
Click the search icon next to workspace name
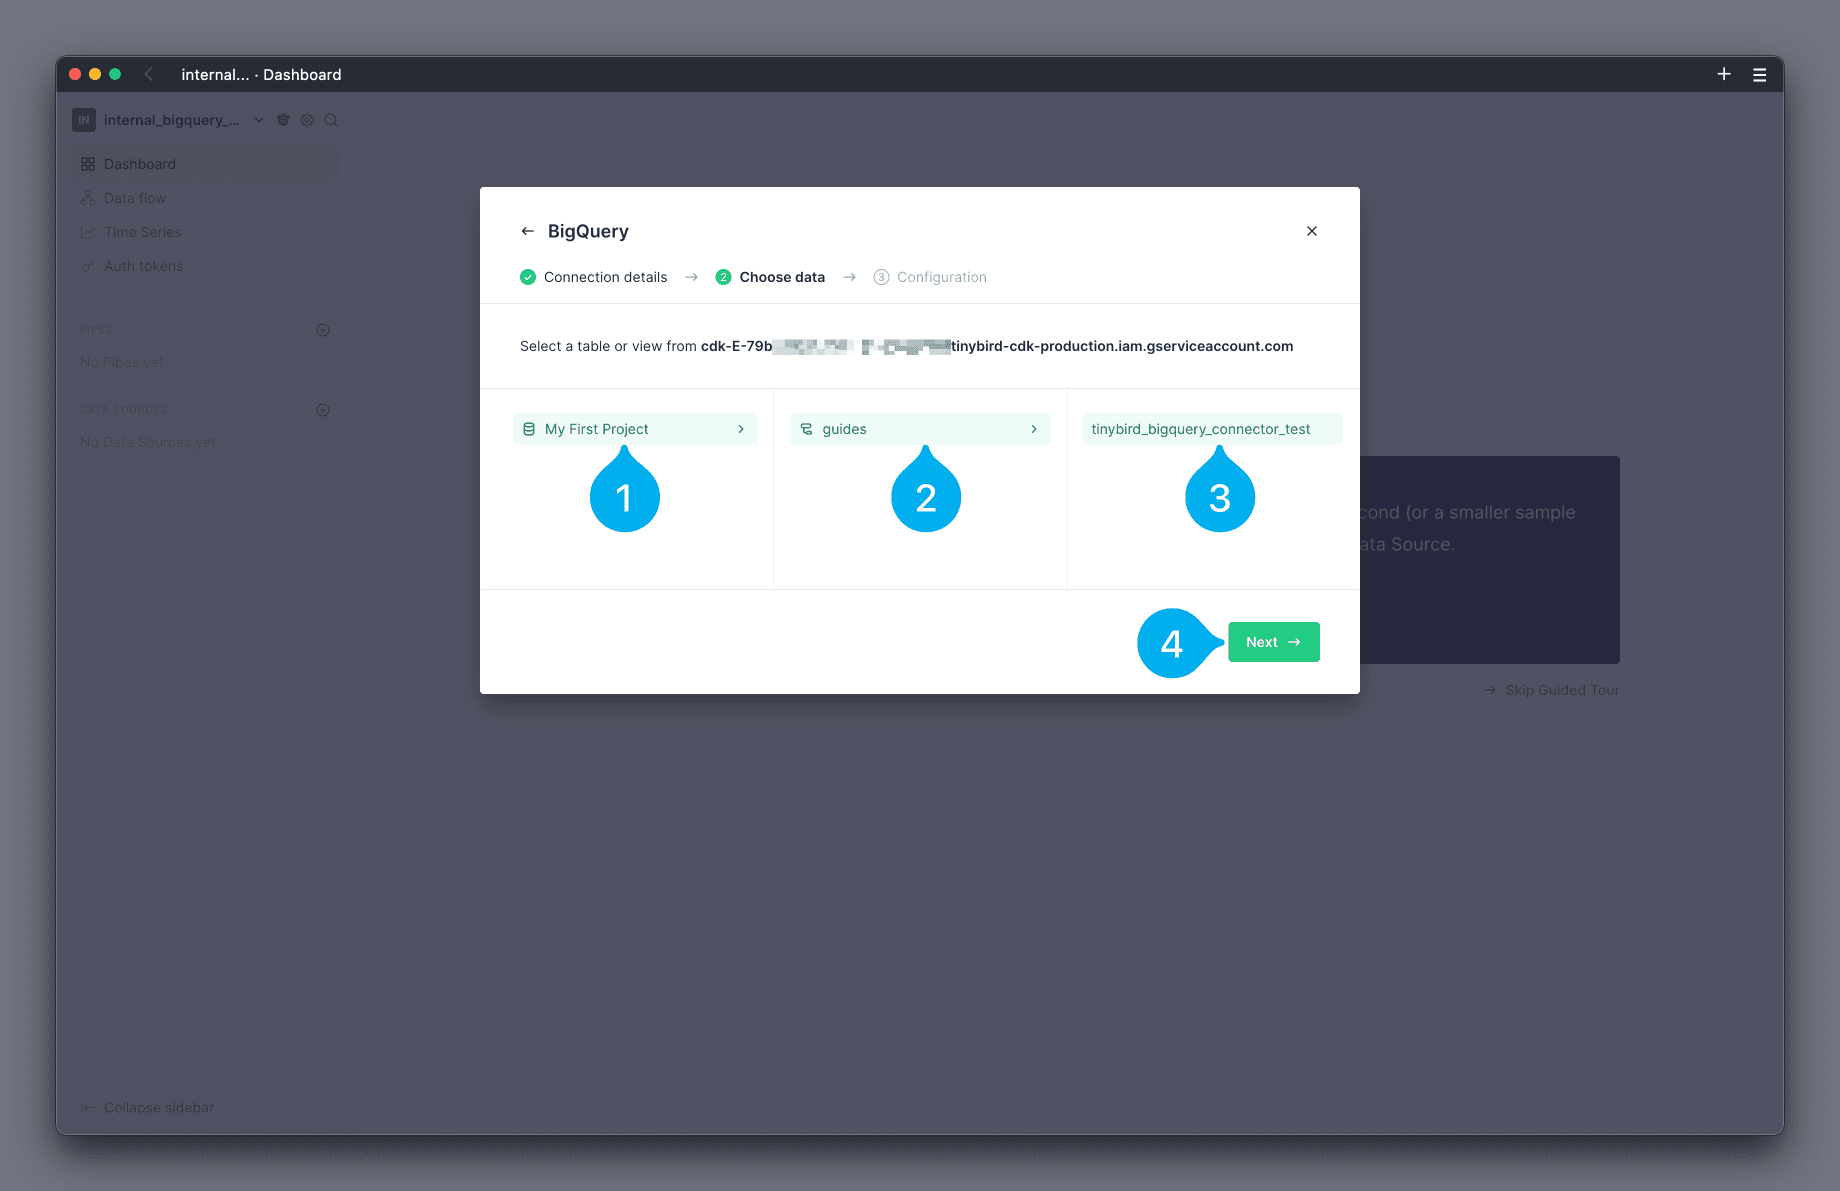click(331, 120)
